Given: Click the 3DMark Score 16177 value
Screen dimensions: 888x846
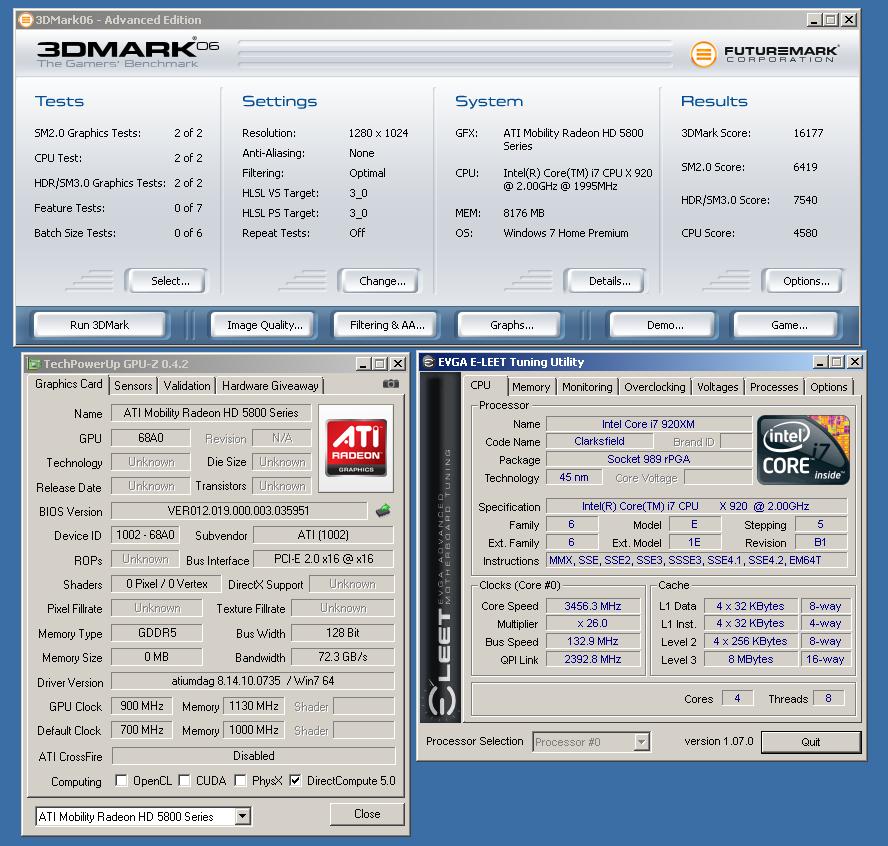Looking at the screenshot, I should (x=808, y=133).
